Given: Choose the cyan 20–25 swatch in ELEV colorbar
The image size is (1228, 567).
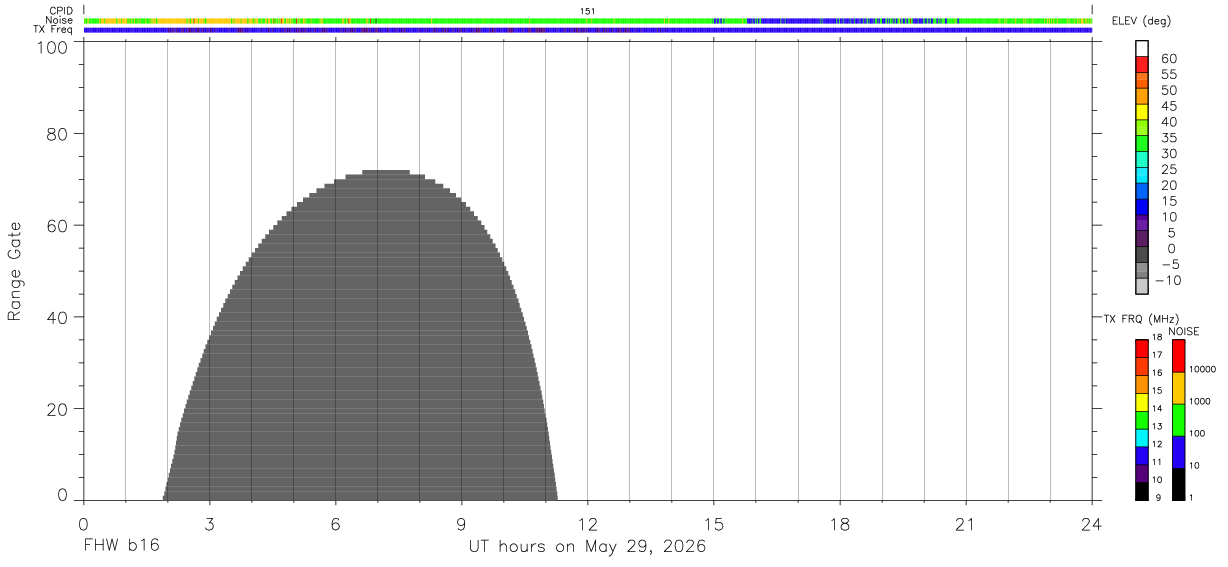Looking at the screenshot, I should pyautogui.click(x=1142, y=175).
